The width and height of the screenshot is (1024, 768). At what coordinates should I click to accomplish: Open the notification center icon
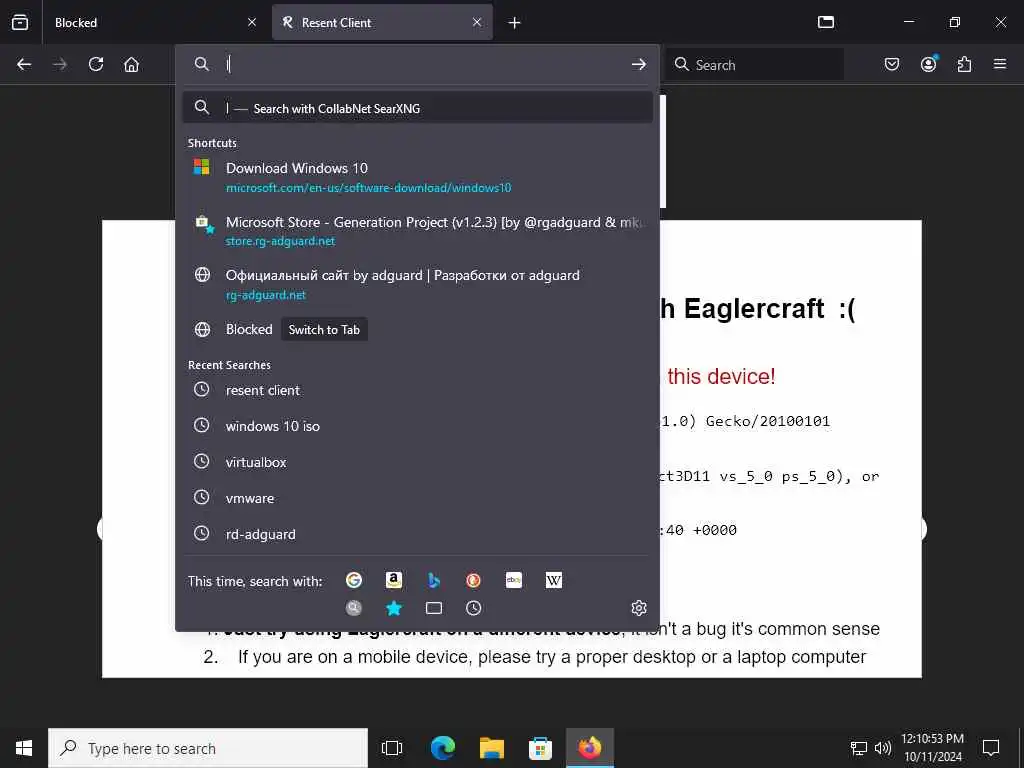[991, 748]
